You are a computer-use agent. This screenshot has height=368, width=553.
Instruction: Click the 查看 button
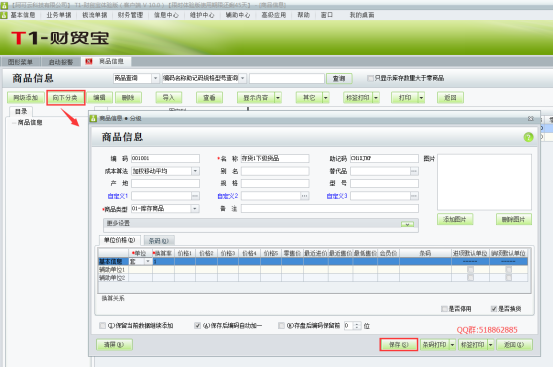tap(209, 98)
